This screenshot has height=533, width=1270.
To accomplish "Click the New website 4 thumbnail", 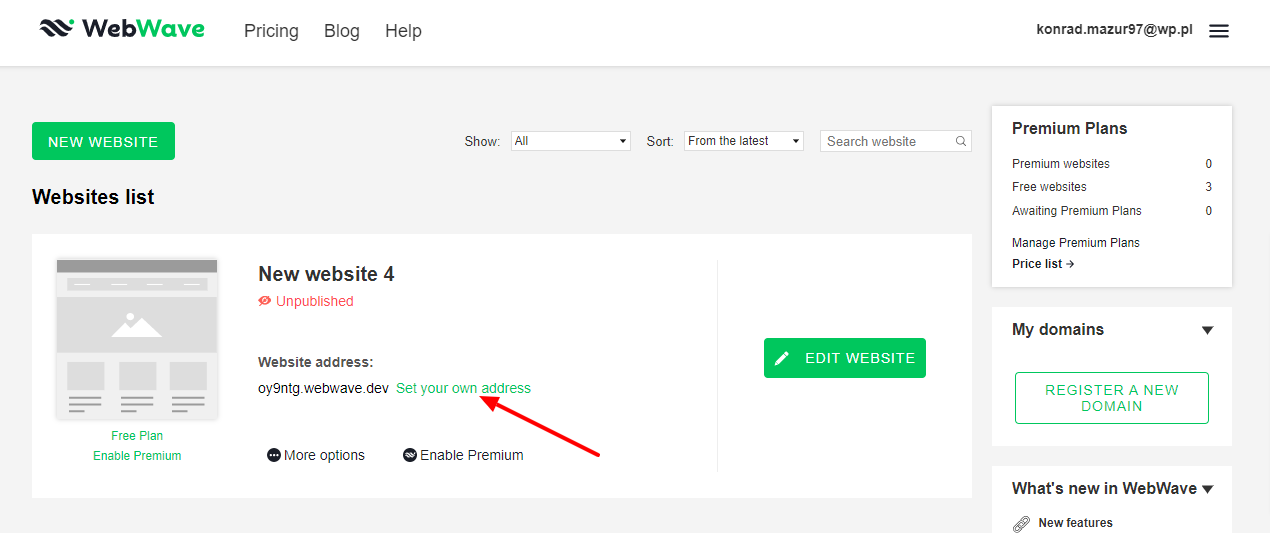I will click(x=137, y=338).
